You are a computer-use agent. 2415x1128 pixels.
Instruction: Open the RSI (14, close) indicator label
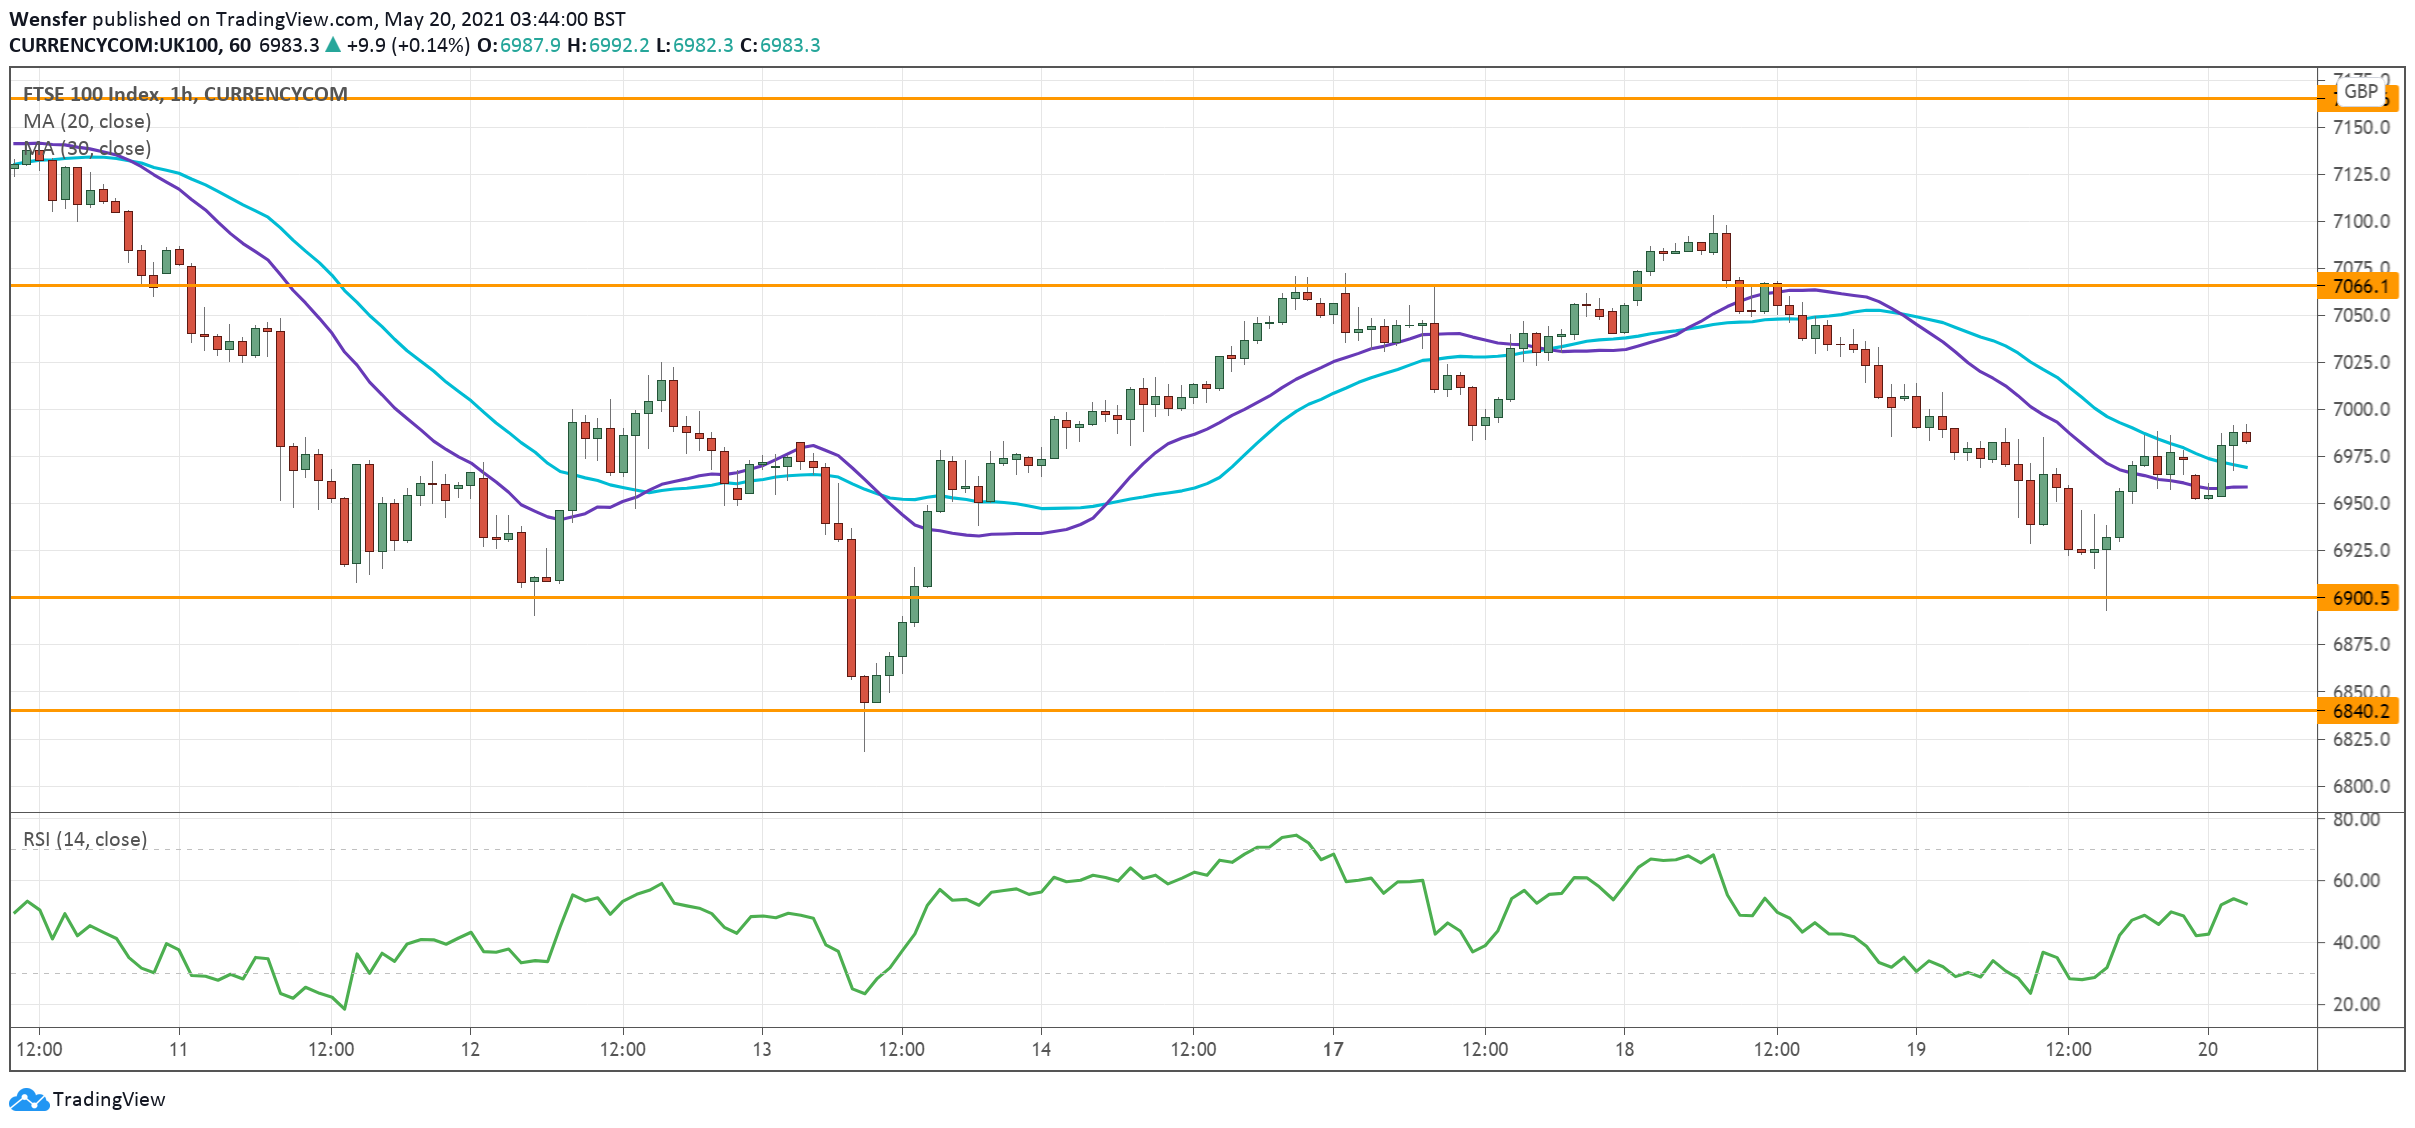coord(85,839)
